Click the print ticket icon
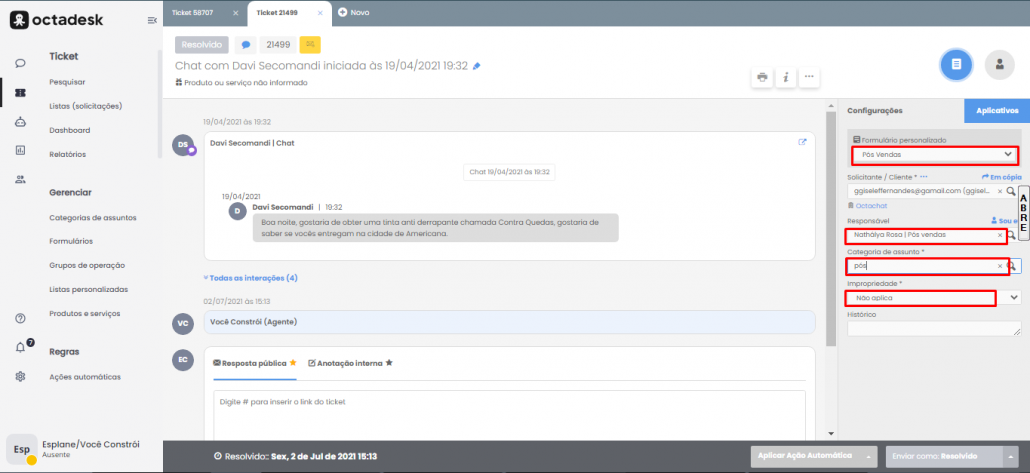This screenshot has height=473, width=1030. (x=762, y=77)
